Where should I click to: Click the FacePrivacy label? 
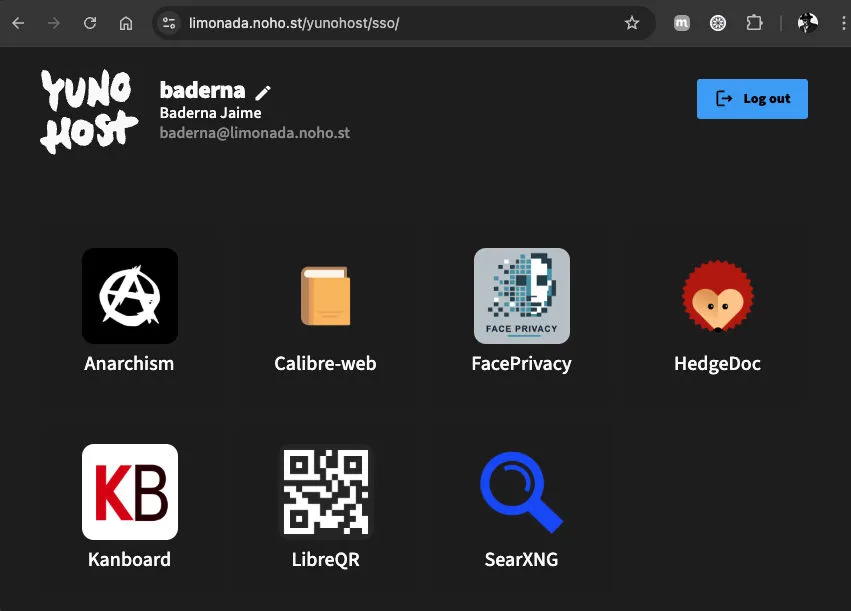pyautogui.click(x=522, y=364)
